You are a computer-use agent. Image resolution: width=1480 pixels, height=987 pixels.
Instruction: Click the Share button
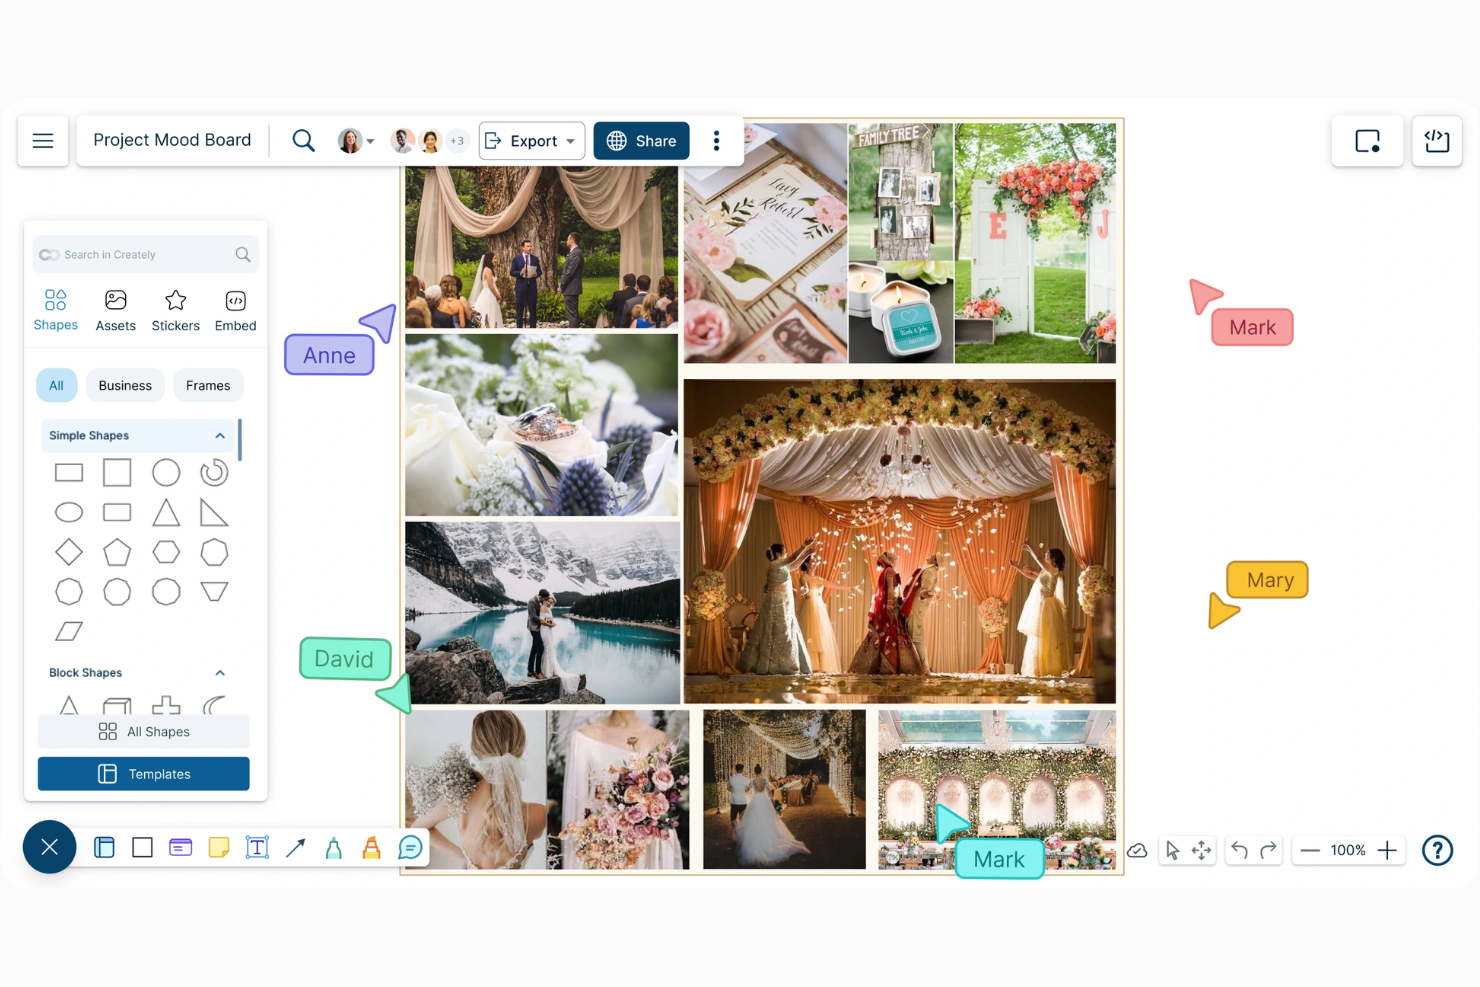click(x=641, y=141)
